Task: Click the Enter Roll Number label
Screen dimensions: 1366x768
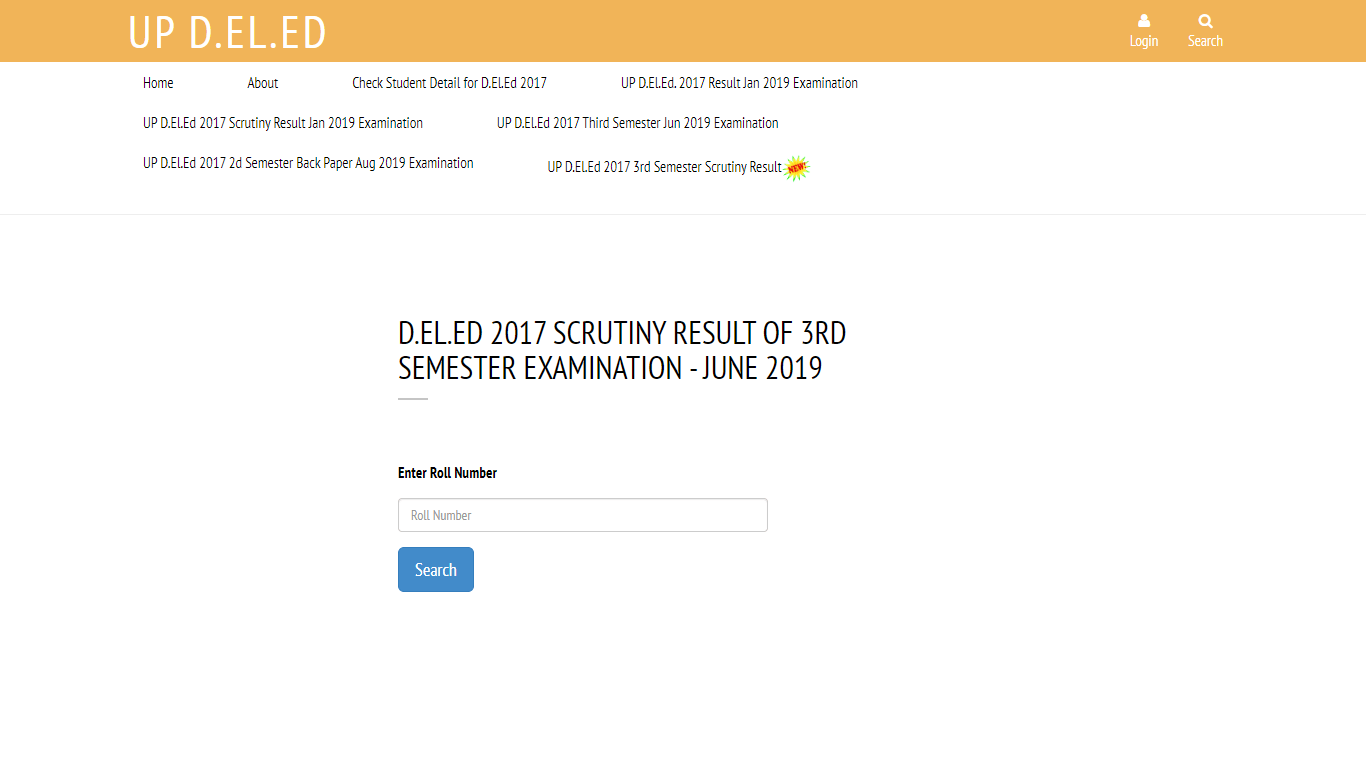Action: click(447, 473)
